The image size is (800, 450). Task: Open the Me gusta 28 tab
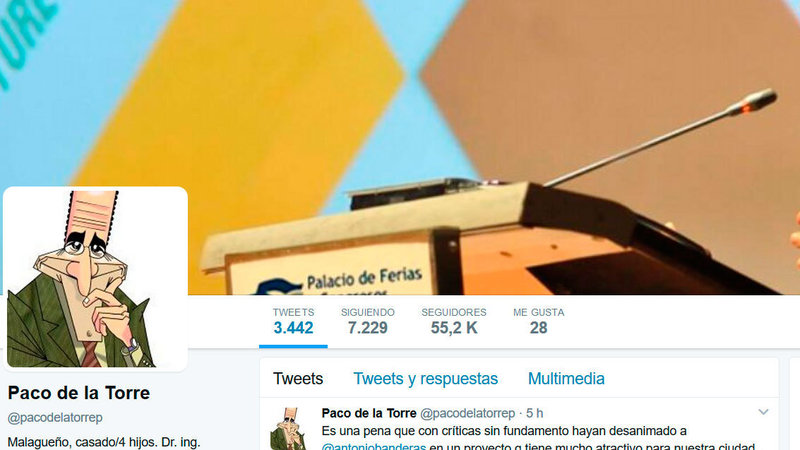[x=539, y=321]
